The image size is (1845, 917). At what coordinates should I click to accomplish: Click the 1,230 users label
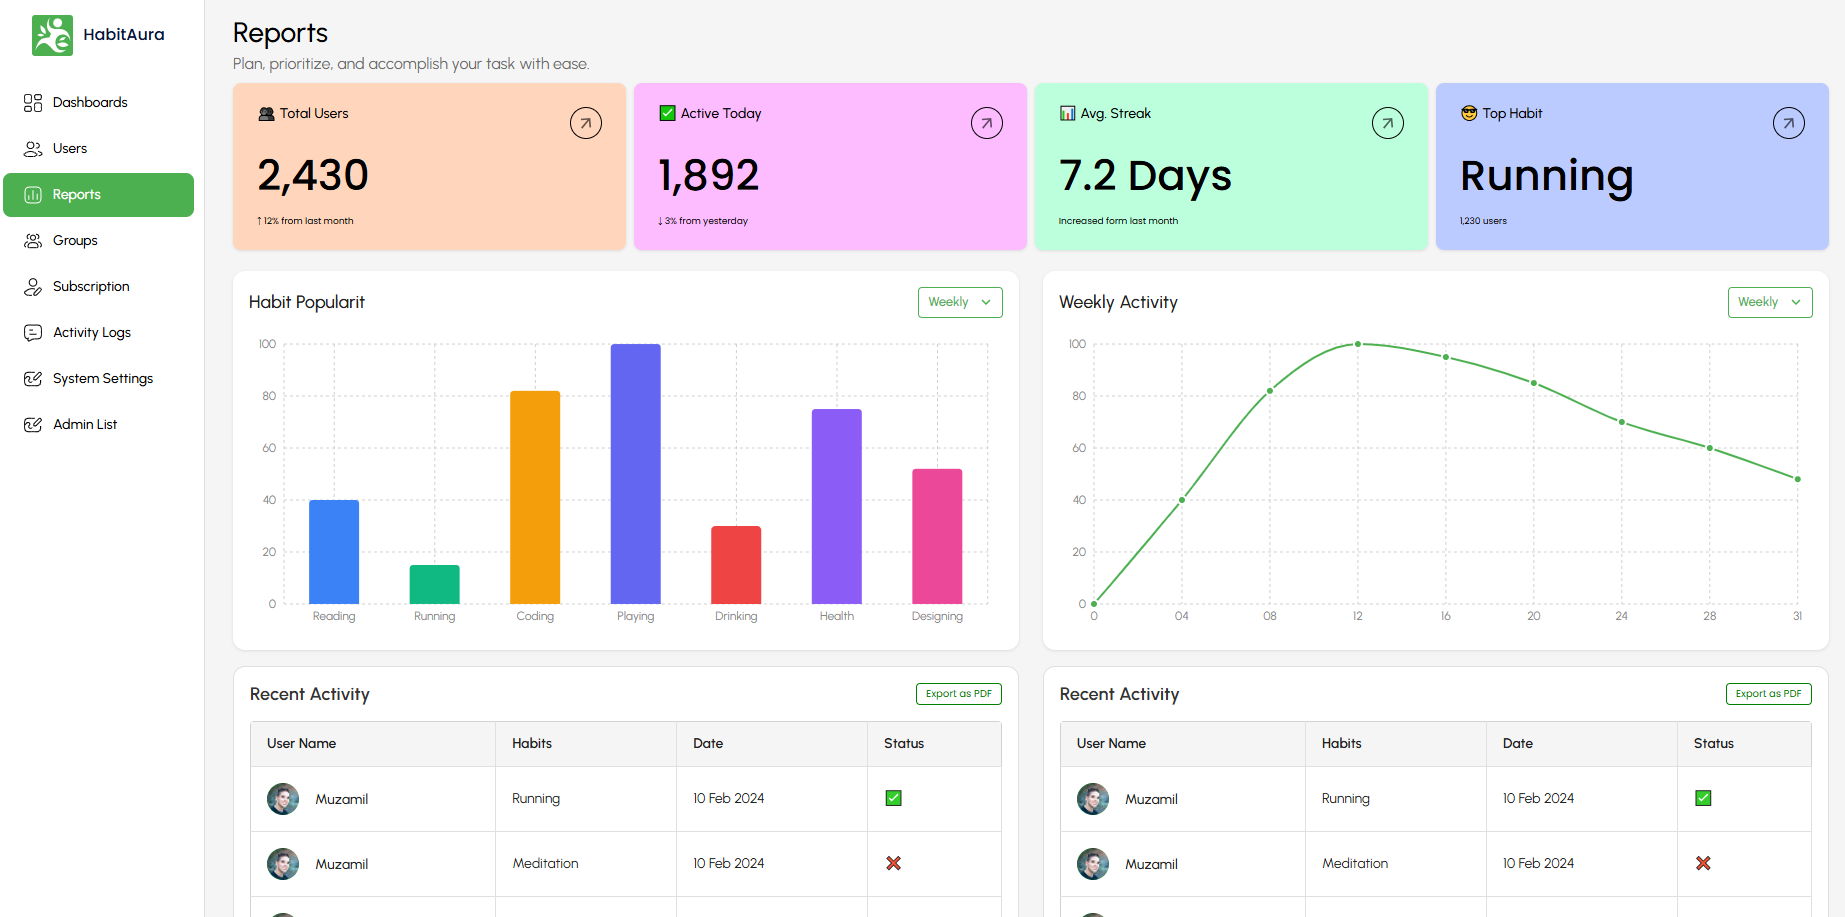click(1483, 221)
